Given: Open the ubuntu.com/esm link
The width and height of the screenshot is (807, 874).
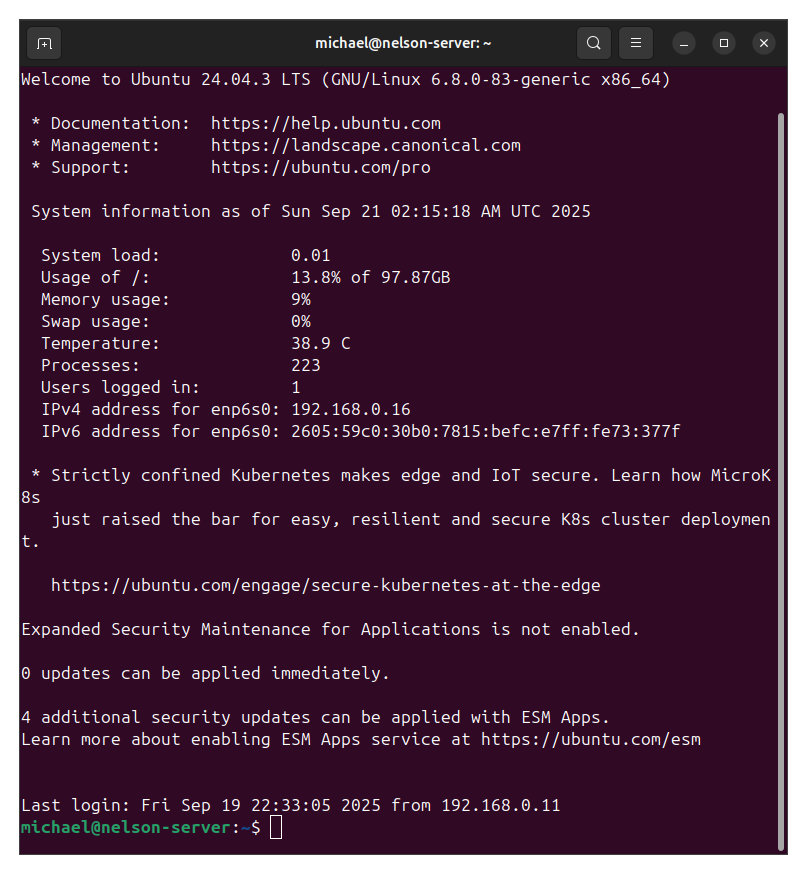Looking at the screenshot, I should [x=590, y=740].
